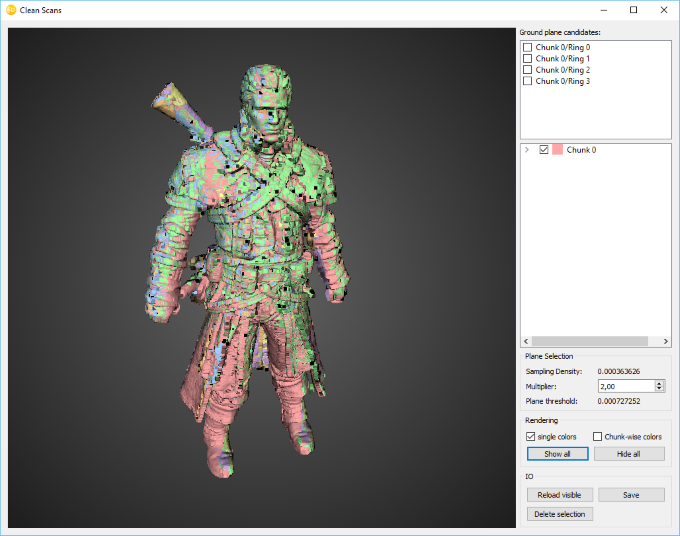Uncheck the single colors option

coord(531,437)
